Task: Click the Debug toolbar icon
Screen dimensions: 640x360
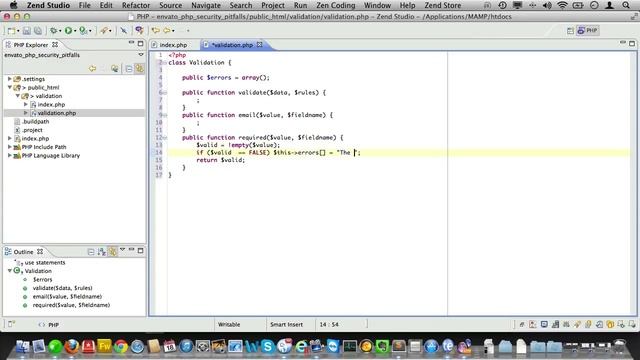Action: pyautogui.click(x=53, y=31)
